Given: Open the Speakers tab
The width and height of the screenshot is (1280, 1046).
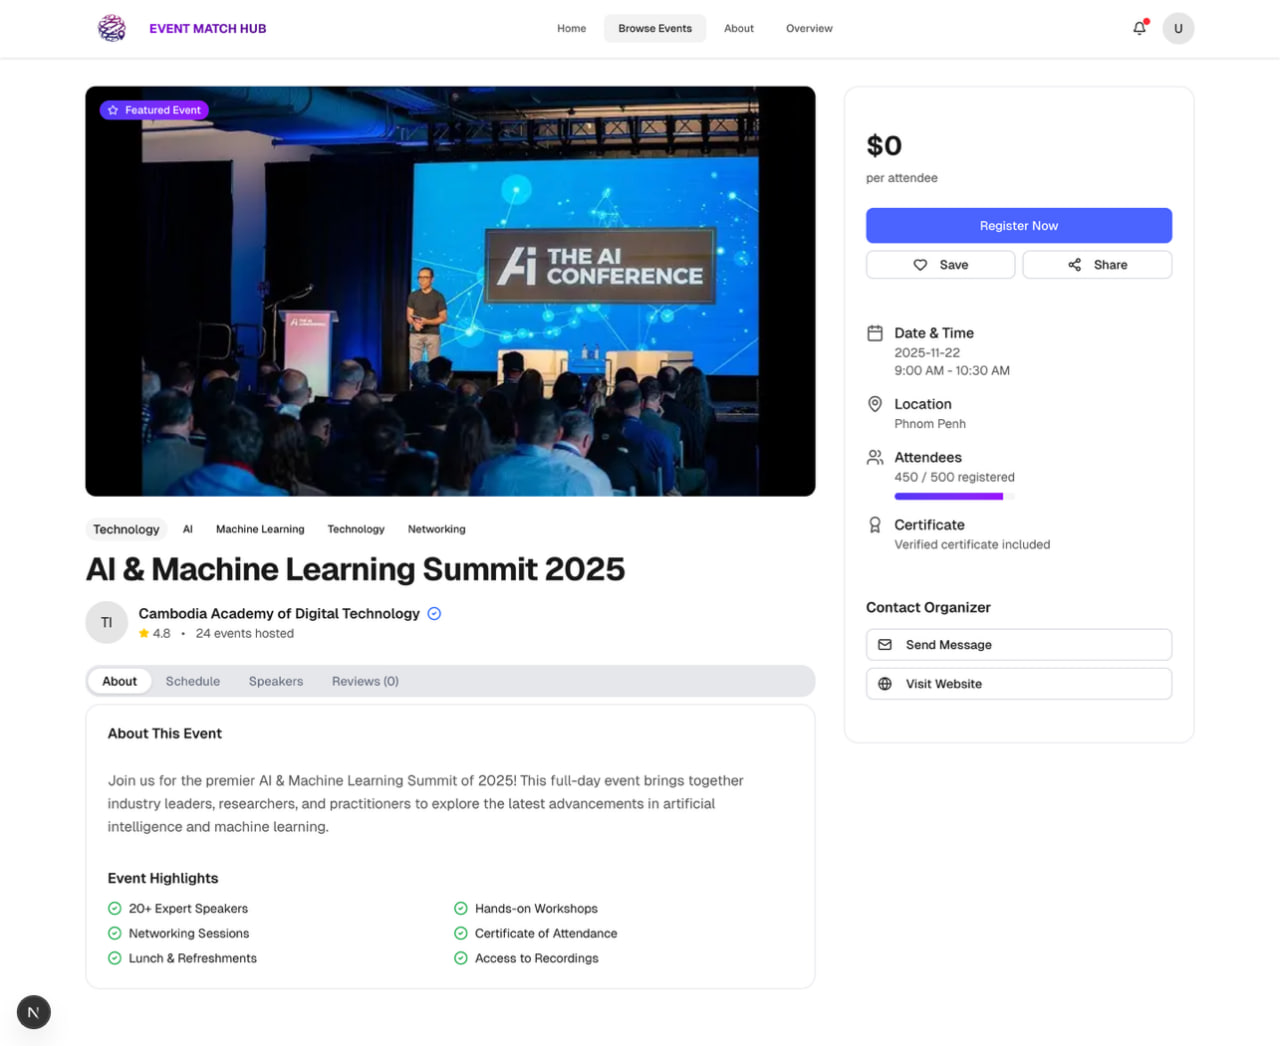Looking at the screenshot, I should coord(276,681).
